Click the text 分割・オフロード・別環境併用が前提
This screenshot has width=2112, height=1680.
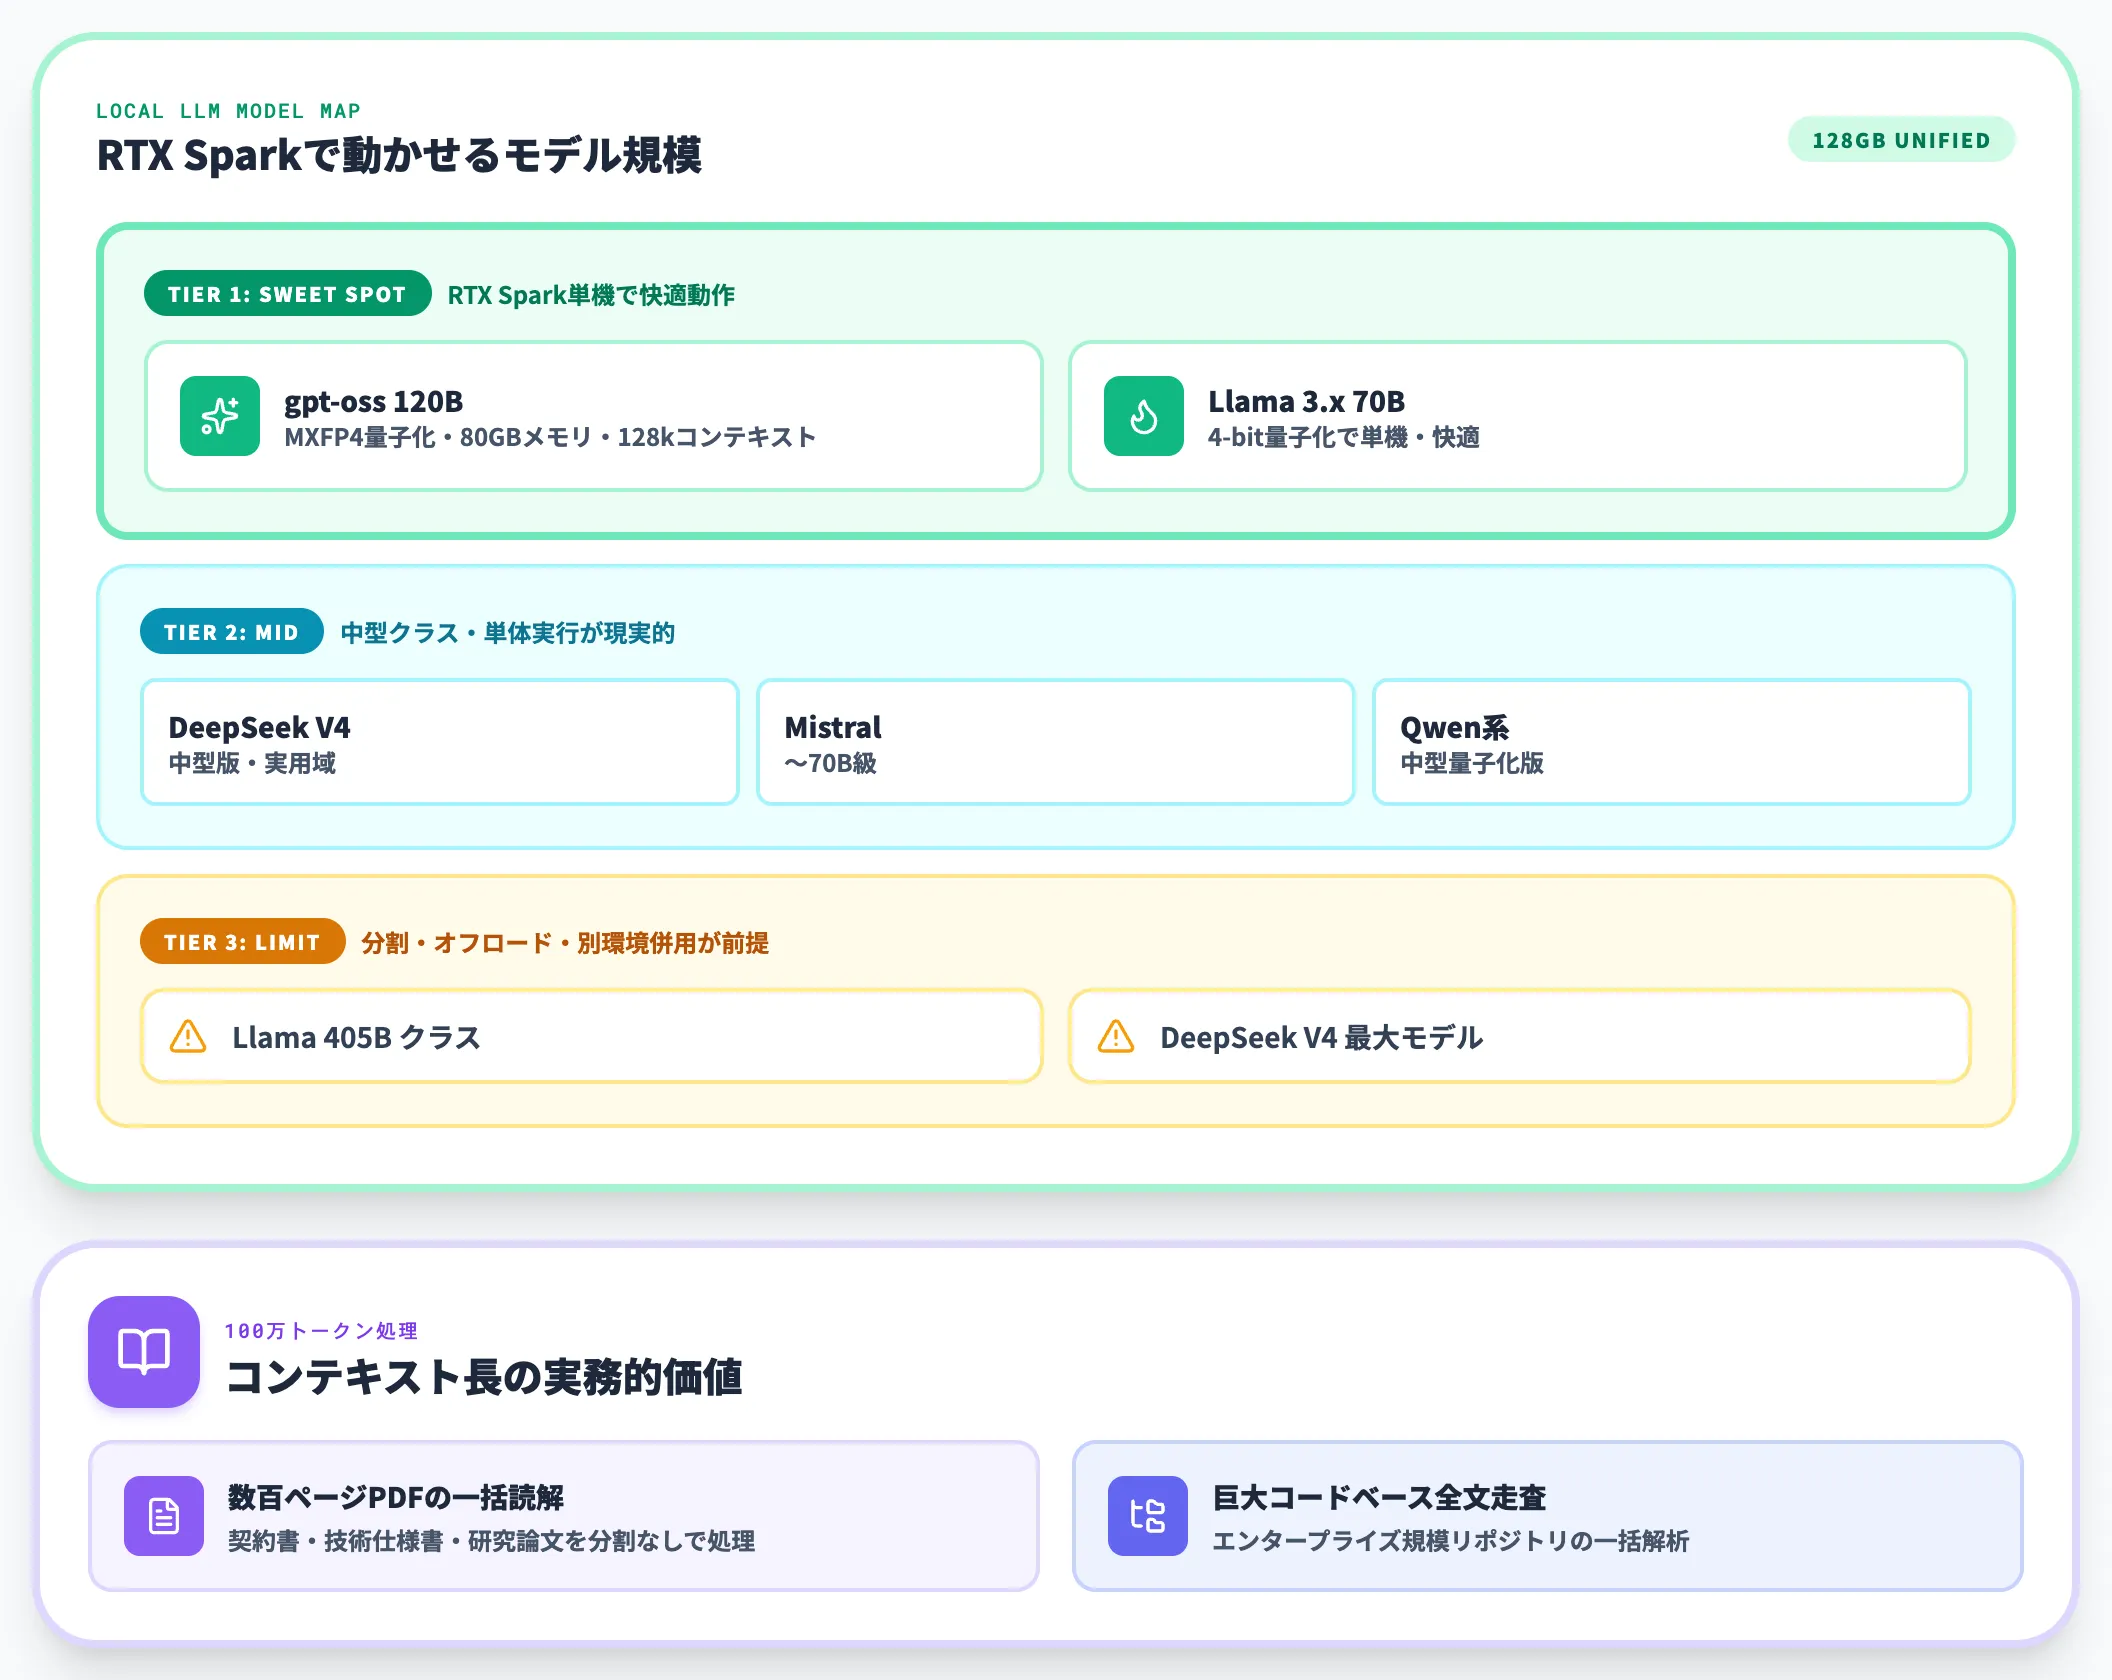565,943
